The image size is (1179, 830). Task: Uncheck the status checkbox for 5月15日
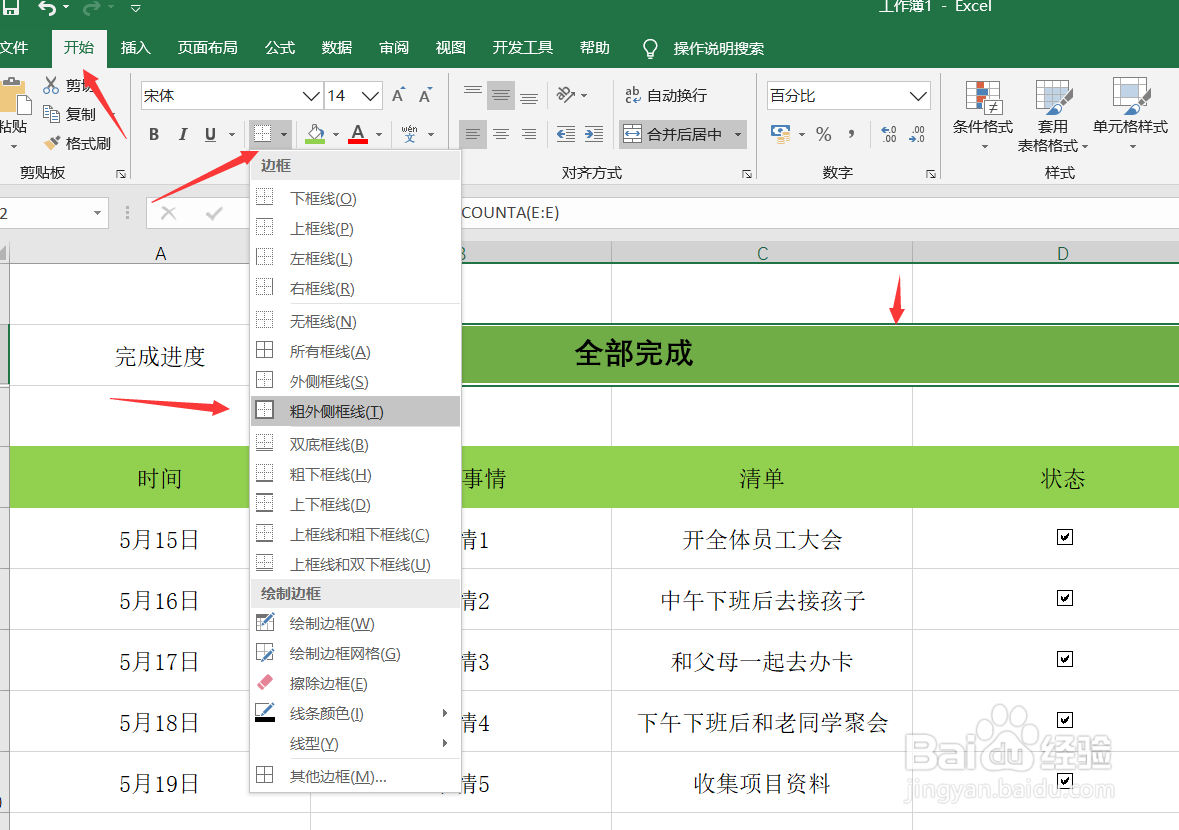point(1064,537)
